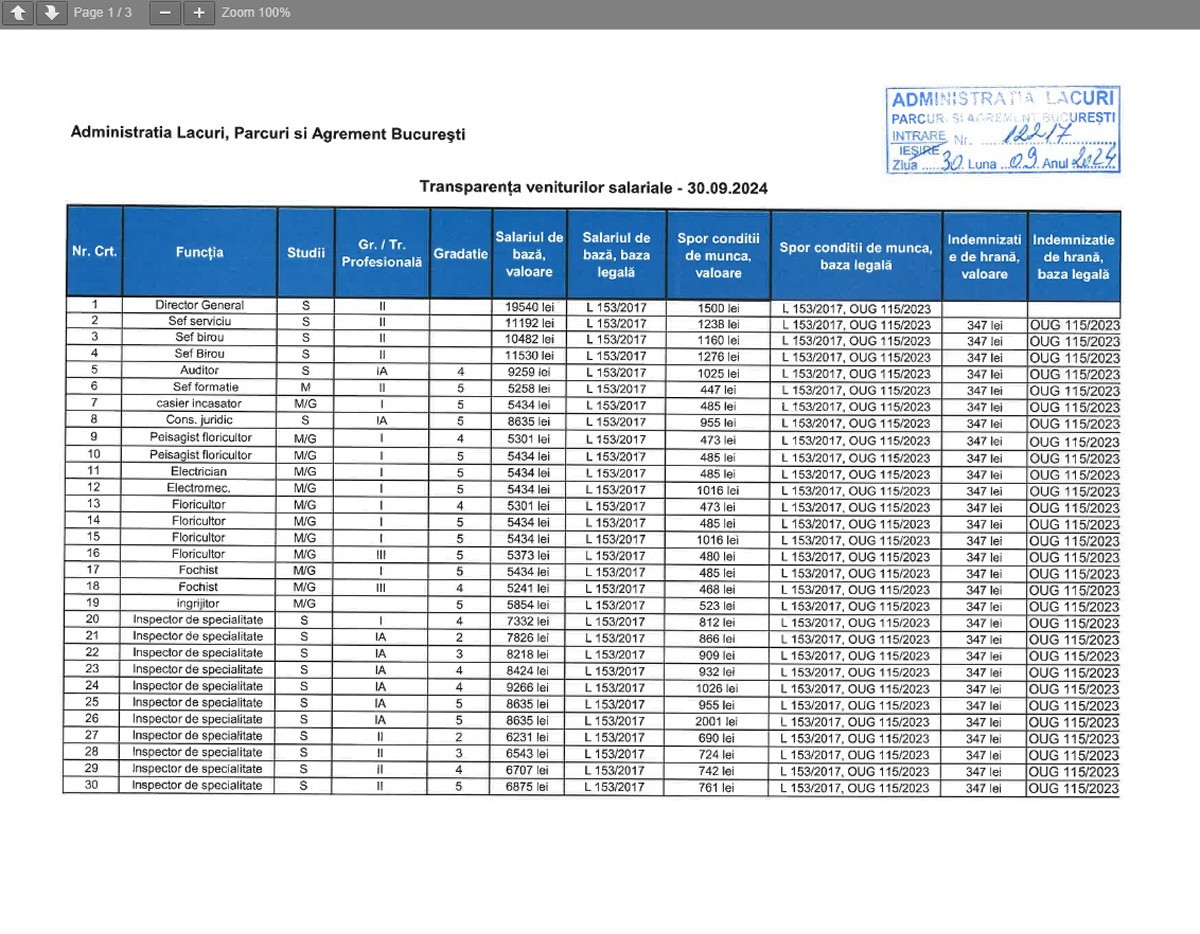1200x934 pixels.
Task: Click the base salary '5373 lei'
Action: [x=529, y=555]
